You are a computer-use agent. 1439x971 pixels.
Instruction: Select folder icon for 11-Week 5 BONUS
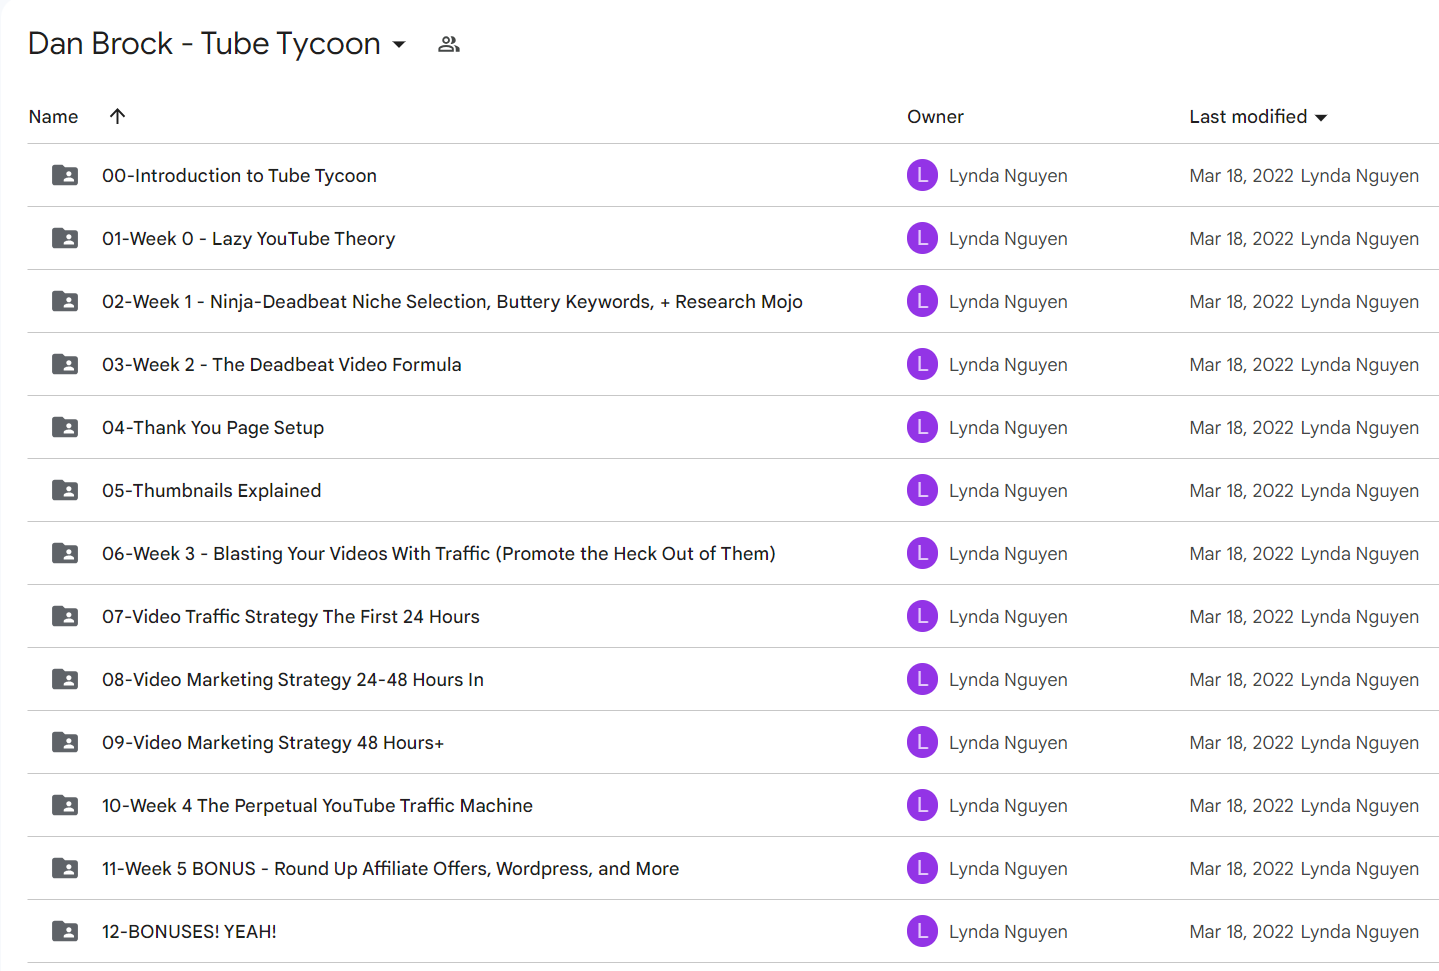(65, 868)
